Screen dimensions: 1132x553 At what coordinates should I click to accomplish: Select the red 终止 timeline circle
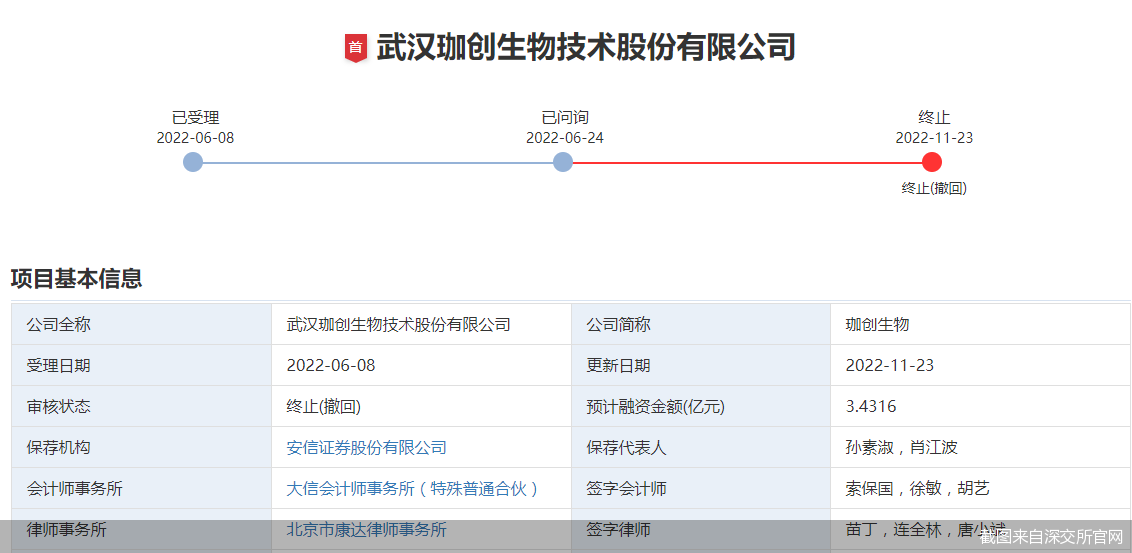[x=932, y=162]
